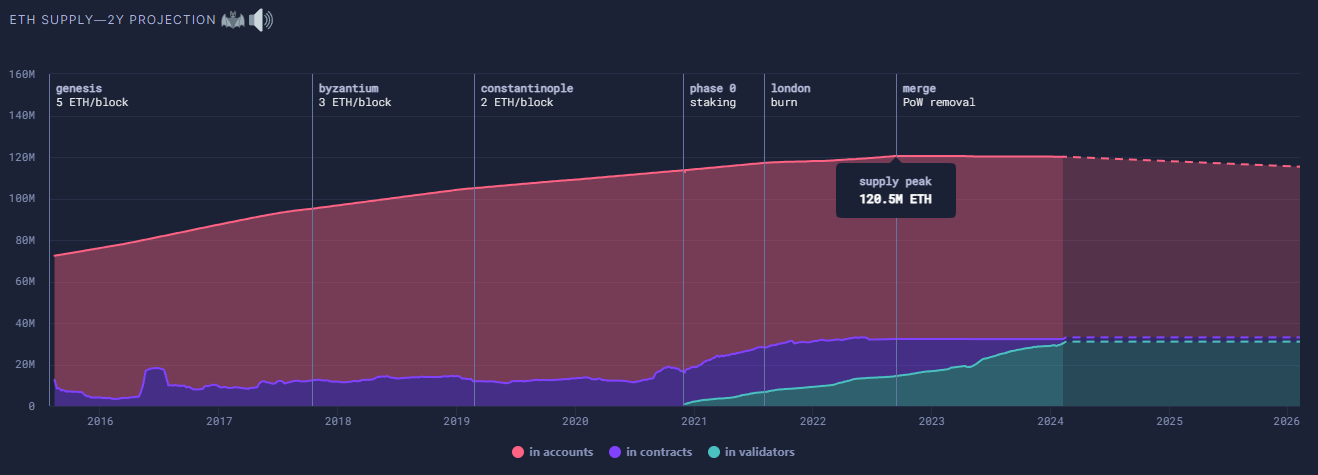
Task: Toggle the 'in validators' legend entry
Action: pyautogui.click(x=751, y=452)
